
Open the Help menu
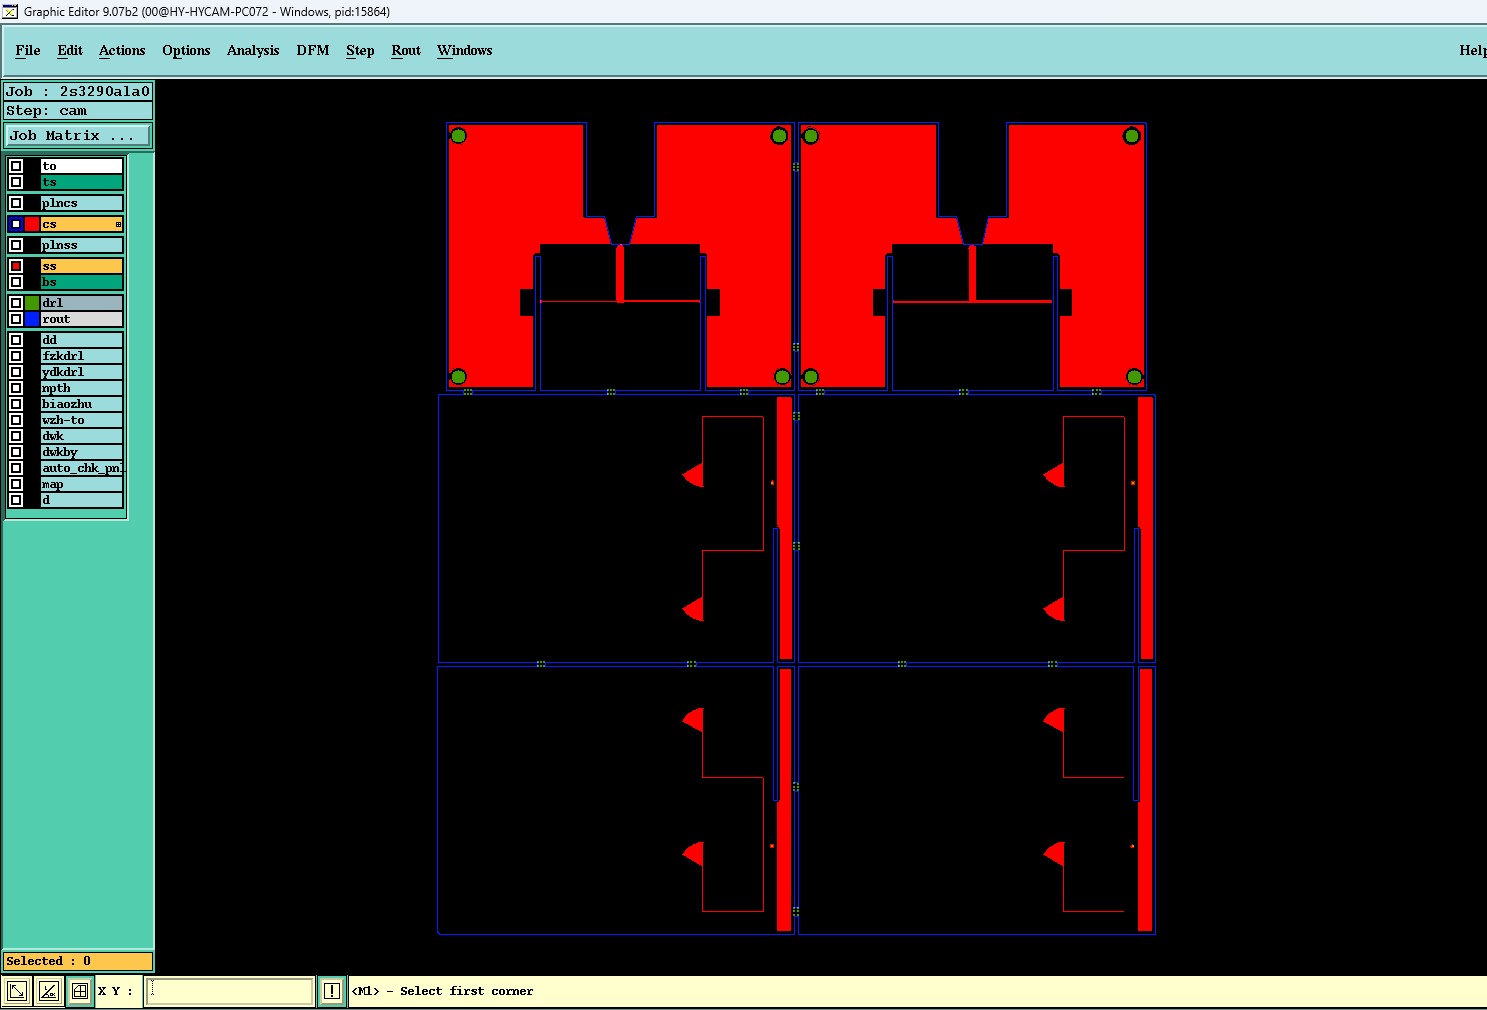1472,50
